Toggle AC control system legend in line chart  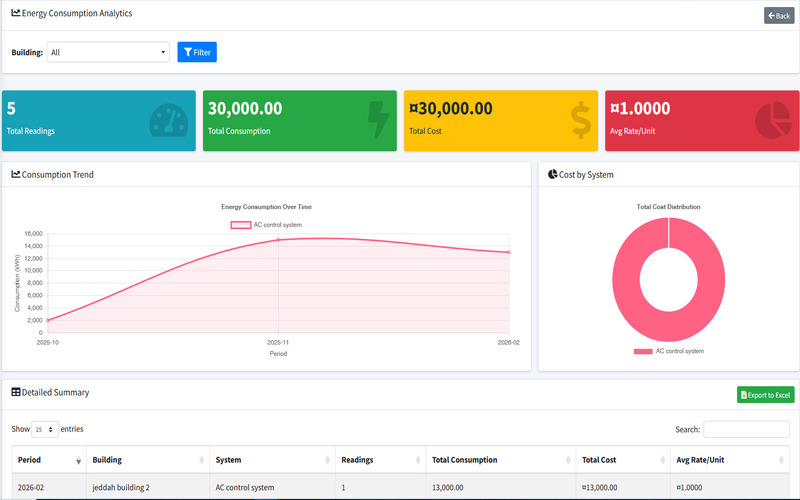[266, 224]
